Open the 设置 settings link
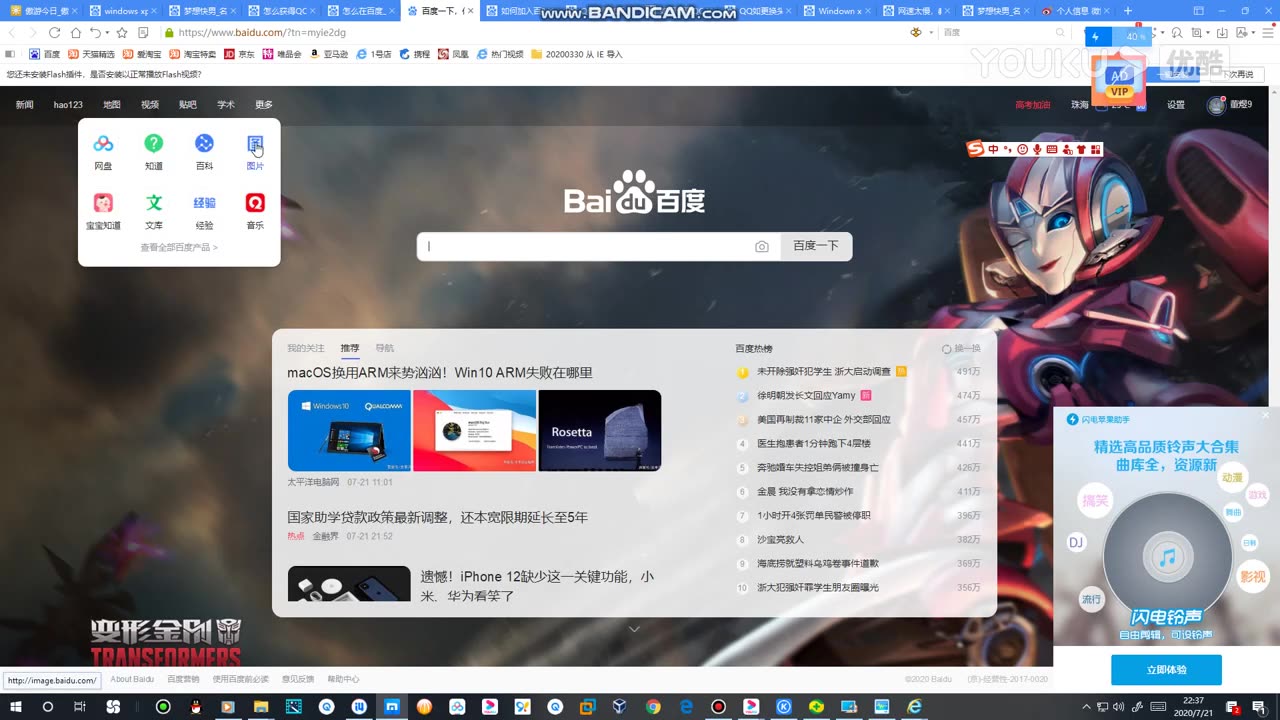 (x=1176, y=105)
